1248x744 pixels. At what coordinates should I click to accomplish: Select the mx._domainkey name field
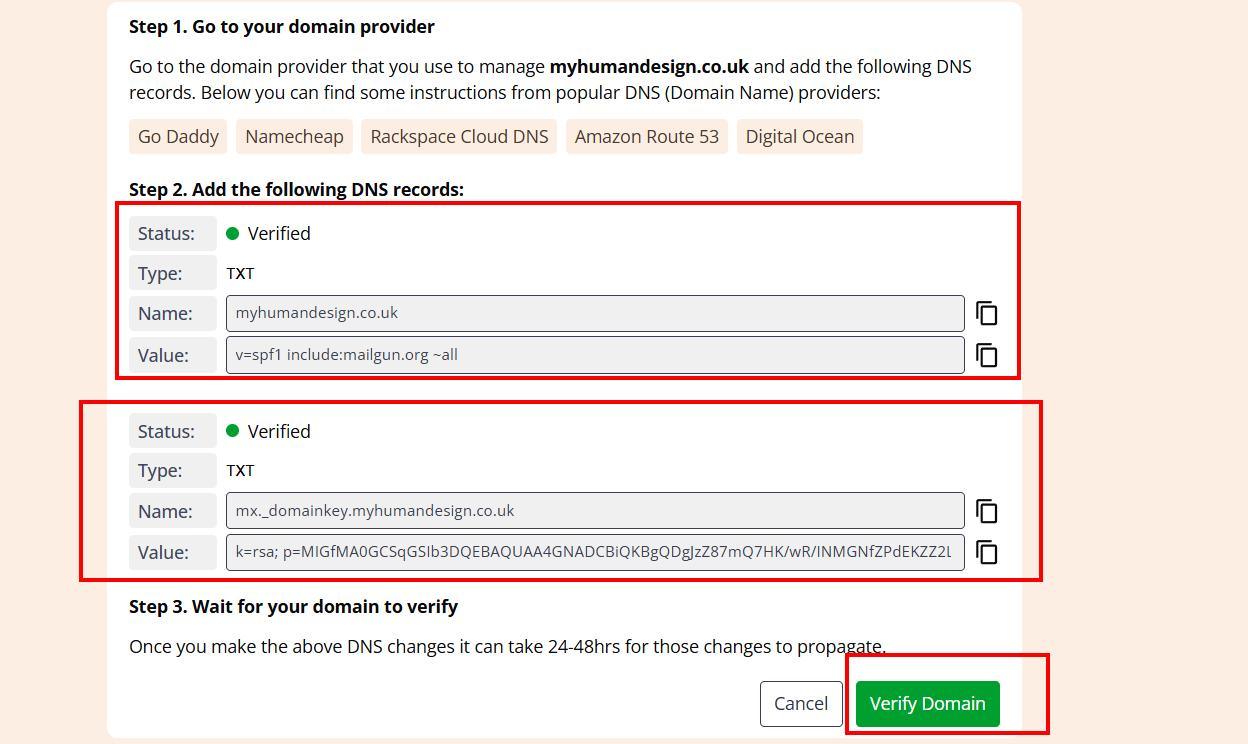(594, 511)
